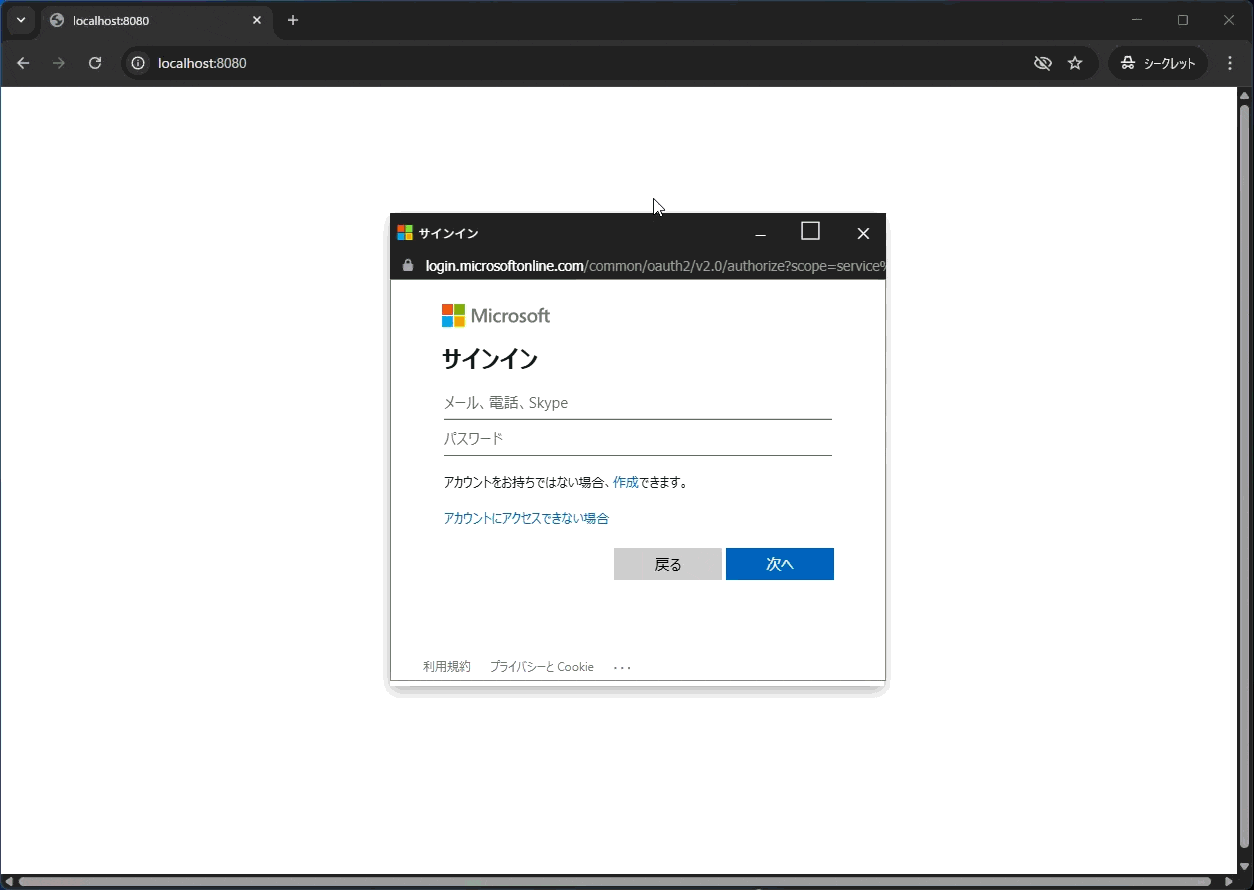The width and height of the screenshot is (1254, 890).
Task: Click the horizontal scrollbar right arrow
Action: 1229,882
